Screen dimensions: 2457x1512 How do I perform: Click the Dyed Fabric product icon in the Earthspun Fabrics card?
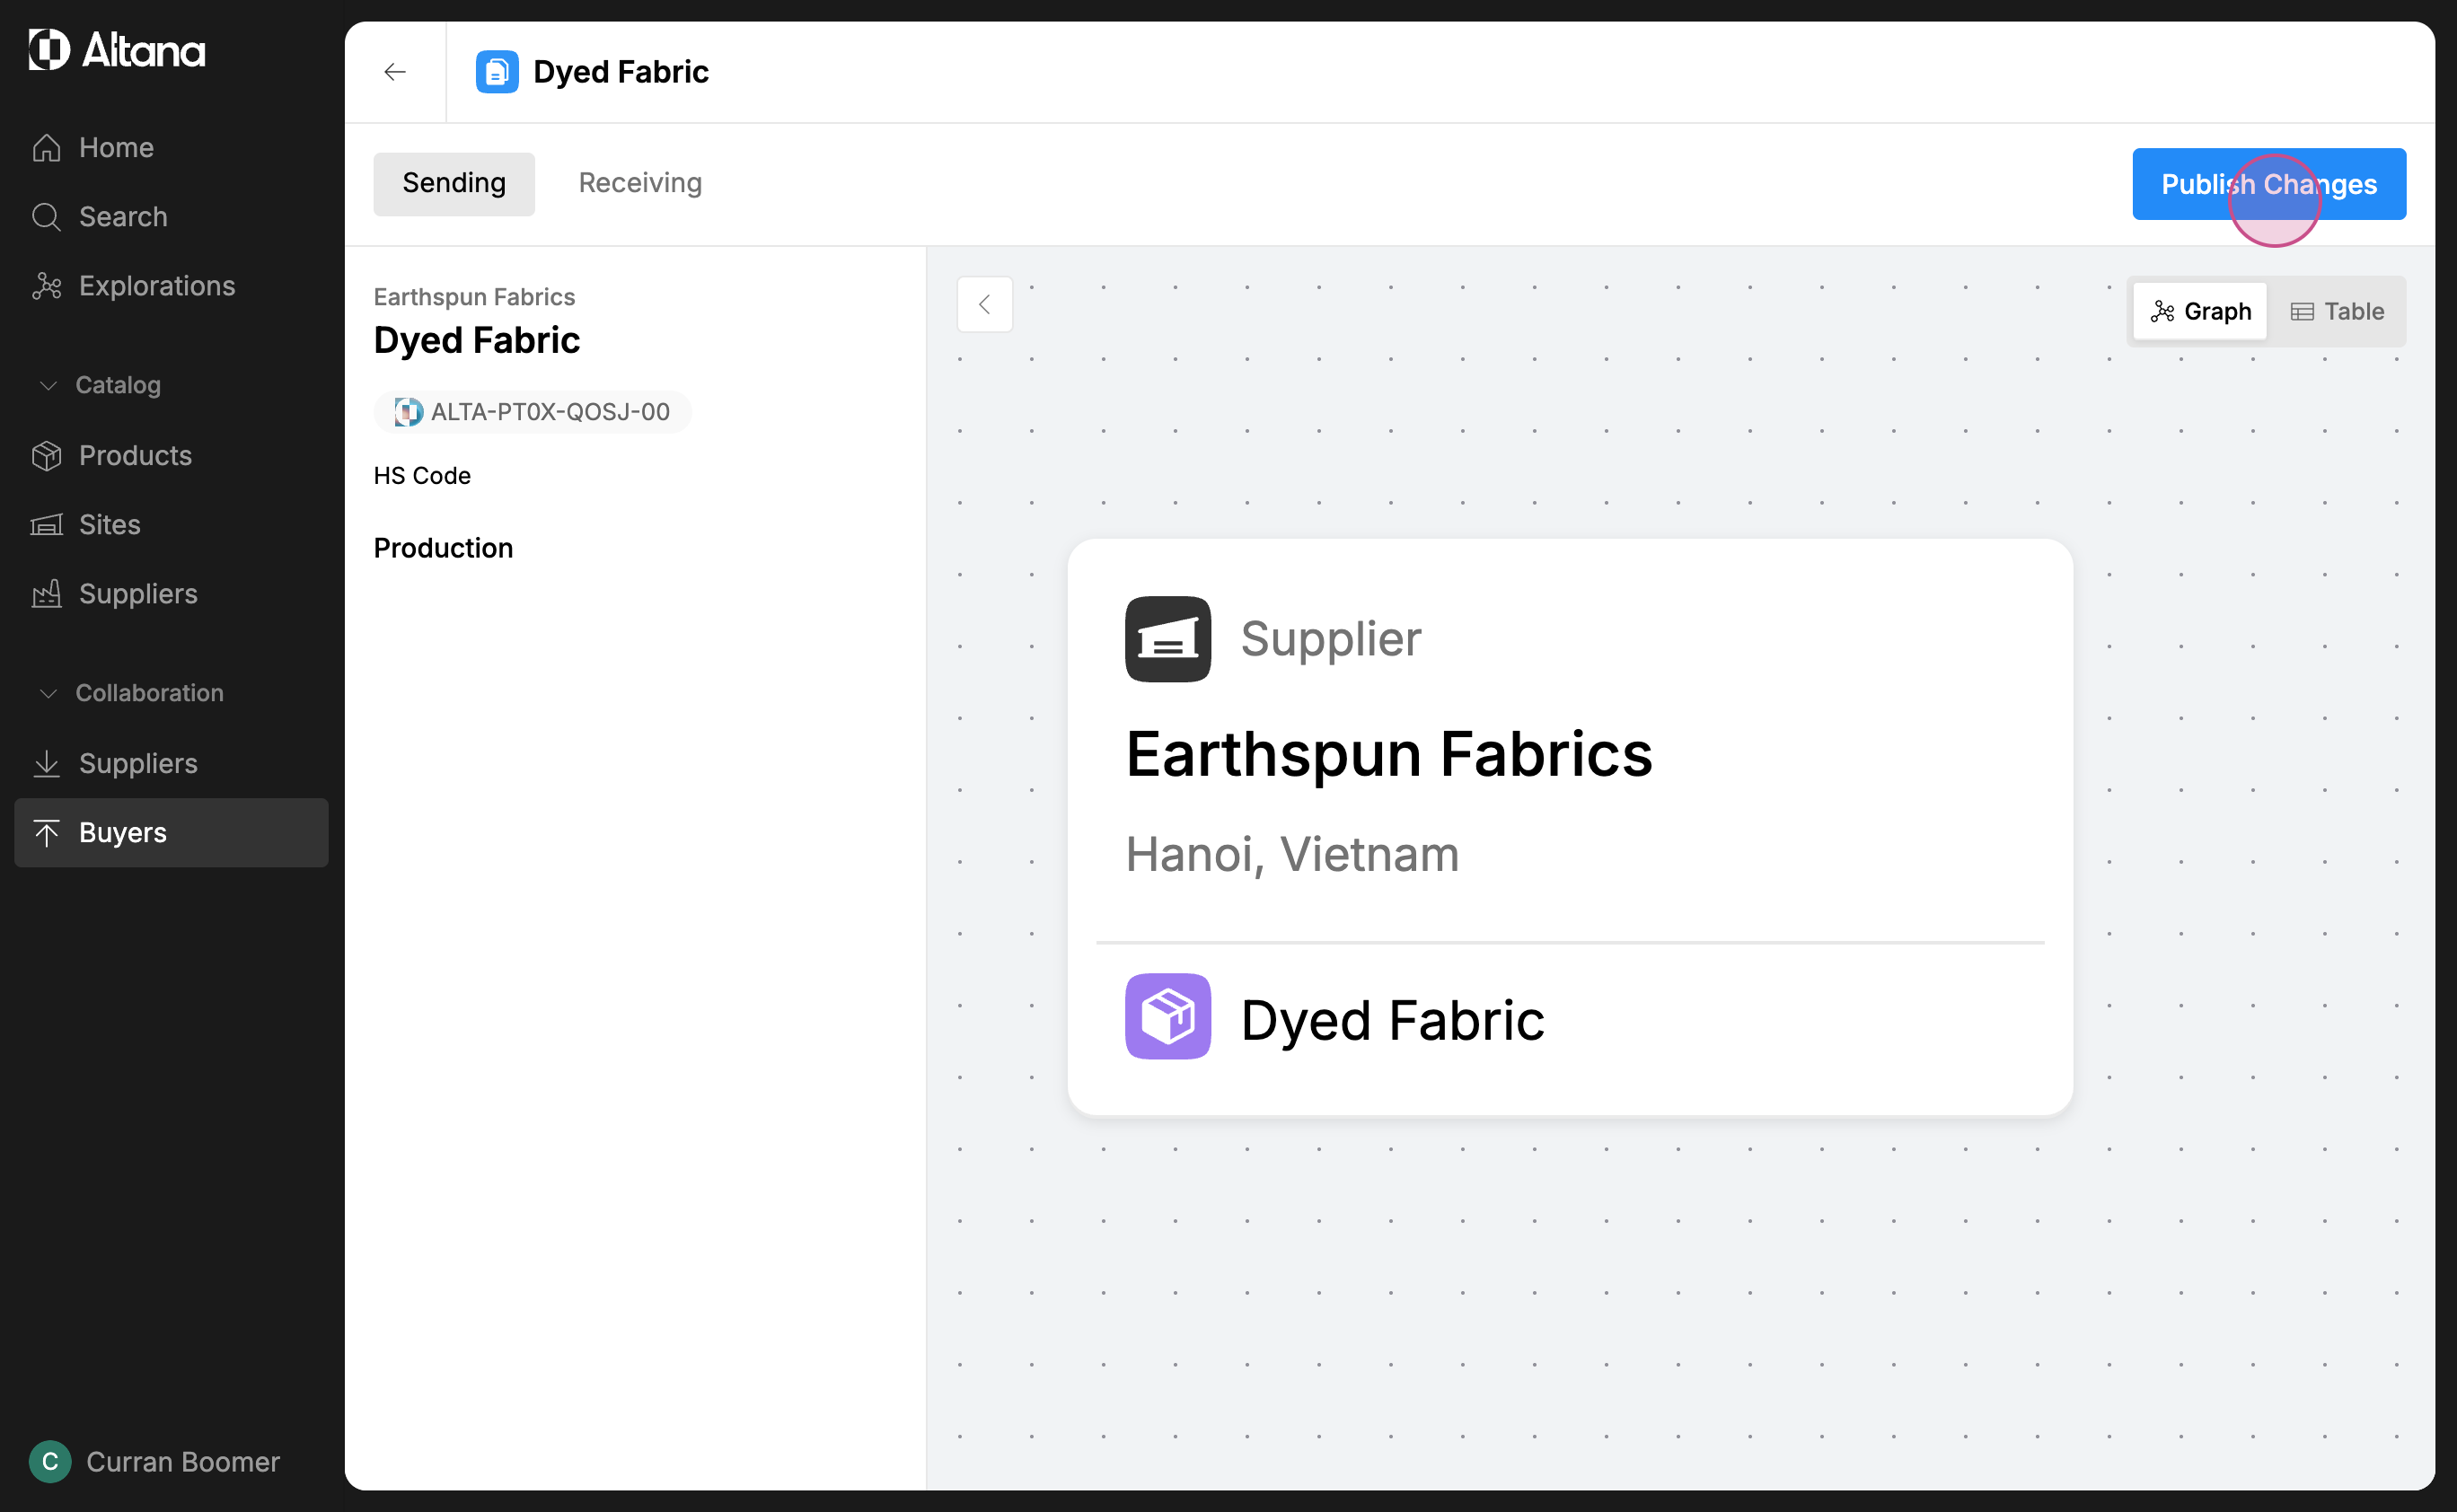pos(1167,1016)
